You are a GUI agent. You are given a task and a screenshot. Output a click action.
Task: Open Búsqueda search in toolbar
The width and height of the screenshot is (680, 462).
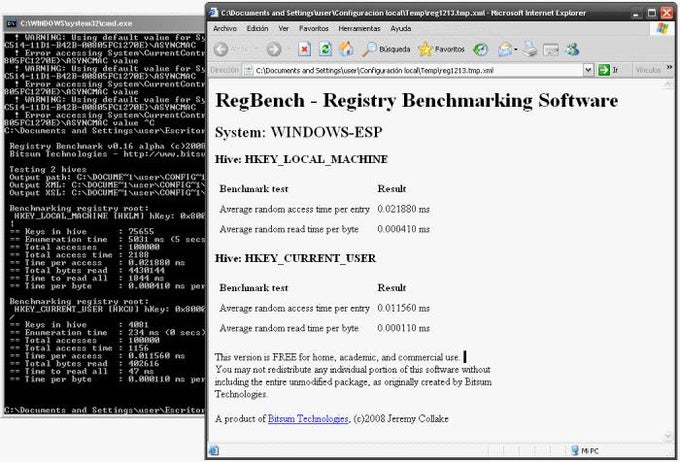[x=386, y=49]
